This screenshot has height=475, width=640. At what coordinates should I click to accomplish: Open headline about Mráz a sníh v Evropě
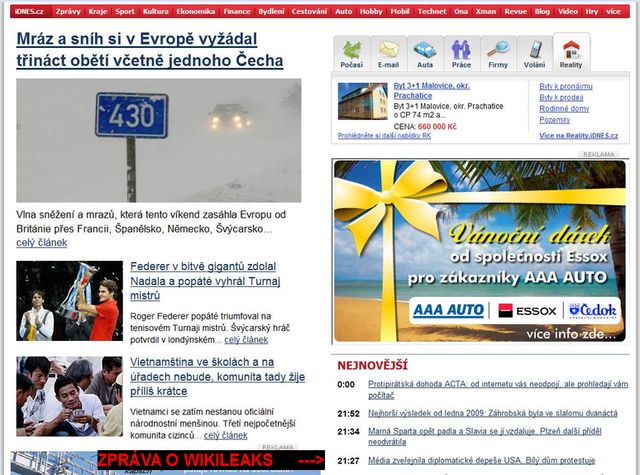(150, 50)
